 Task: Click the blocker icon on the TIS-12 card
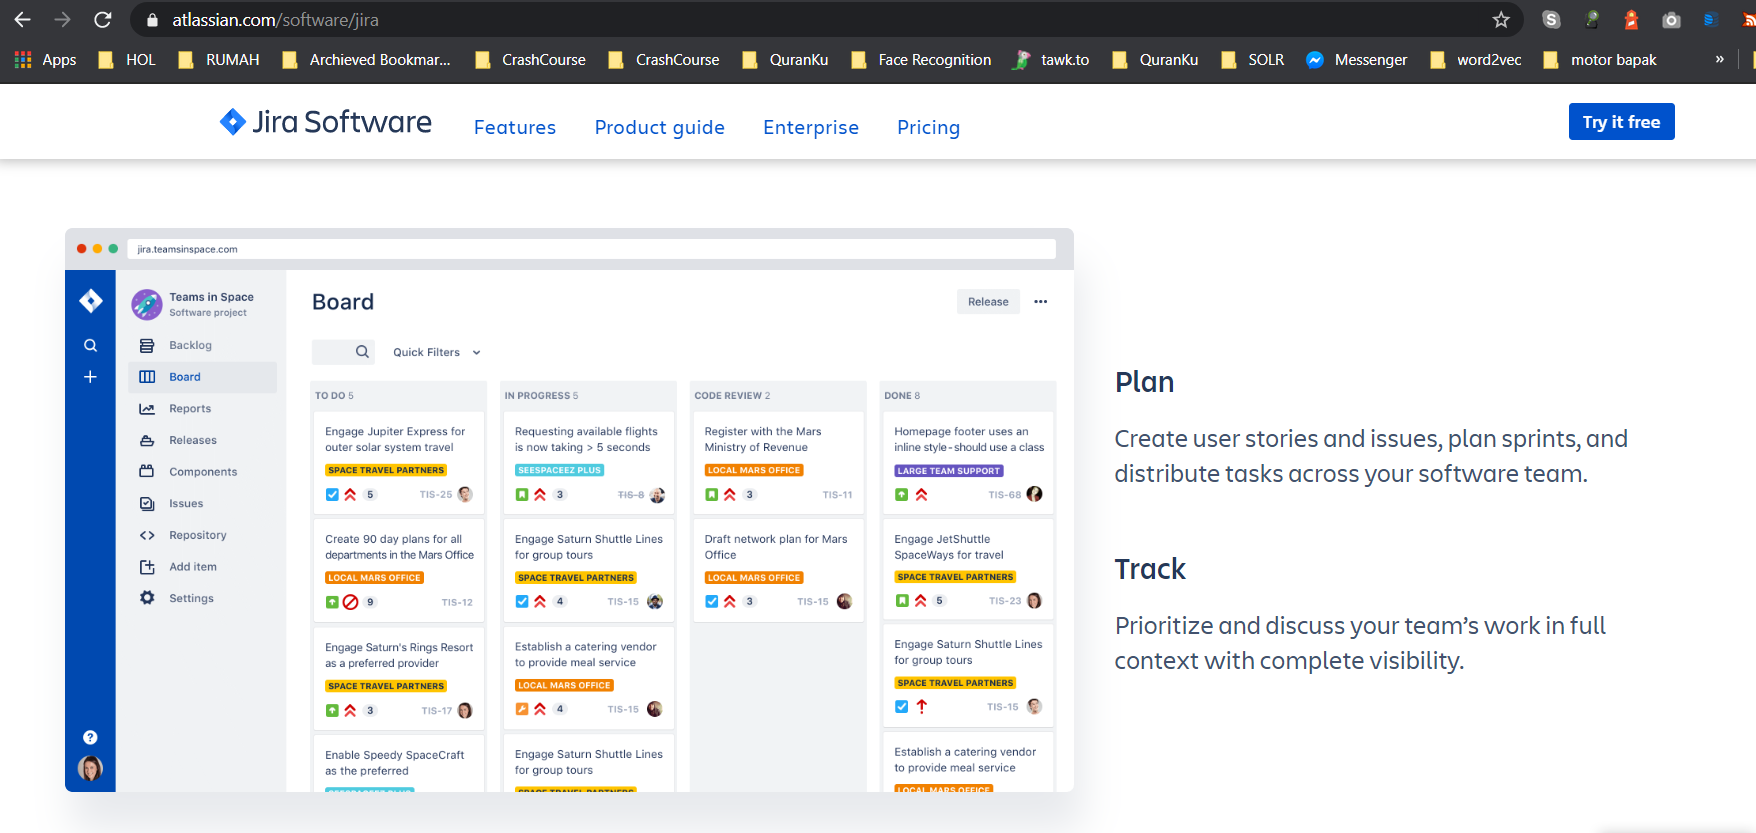pos(351,602)
